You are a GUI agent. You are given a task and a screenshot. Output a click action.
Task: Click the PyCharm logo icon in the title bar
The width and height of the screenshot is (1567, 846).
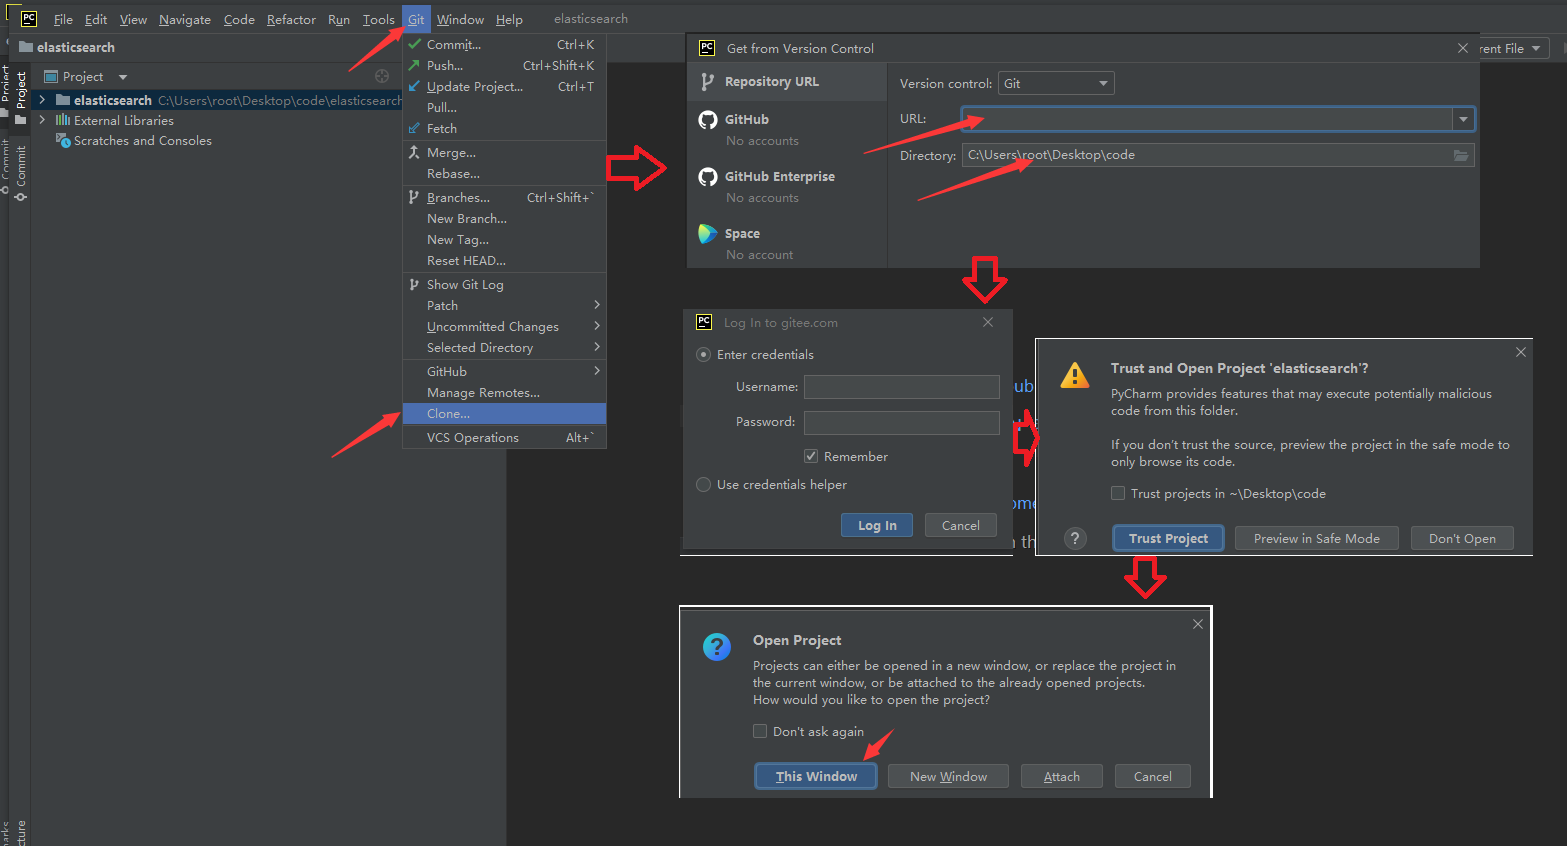(28, 19)
